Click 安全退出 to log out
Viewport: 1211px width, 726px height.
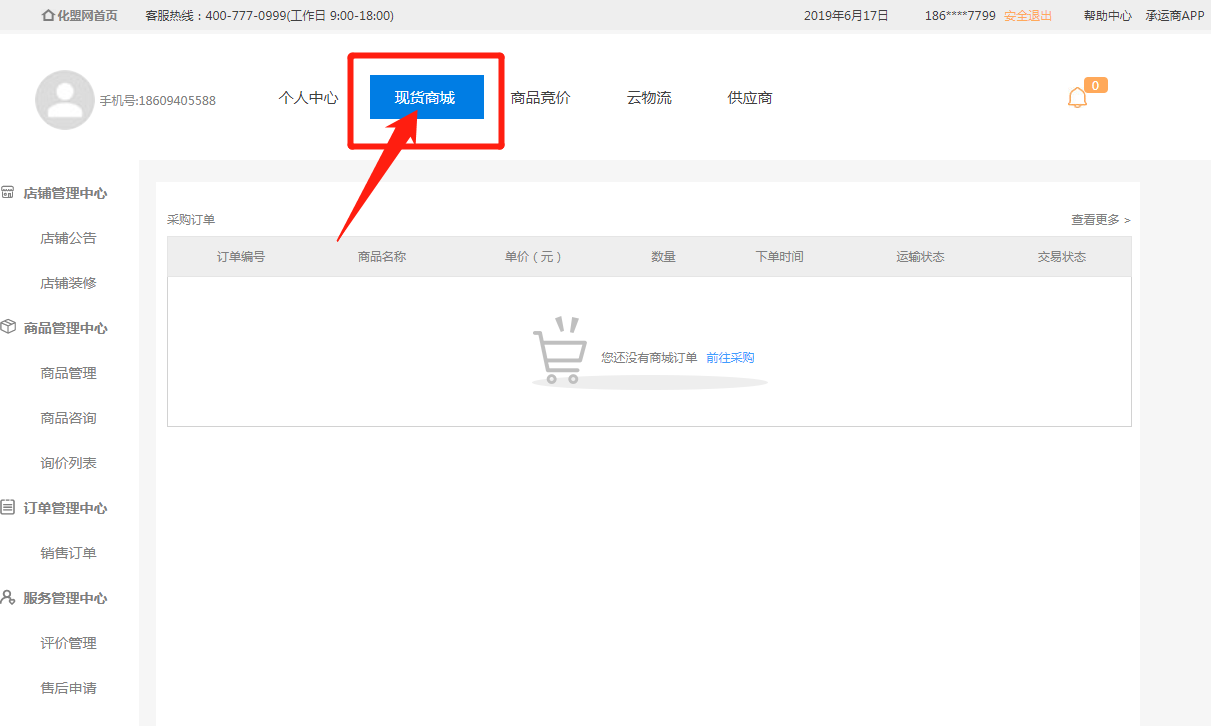coord(1028,16)
